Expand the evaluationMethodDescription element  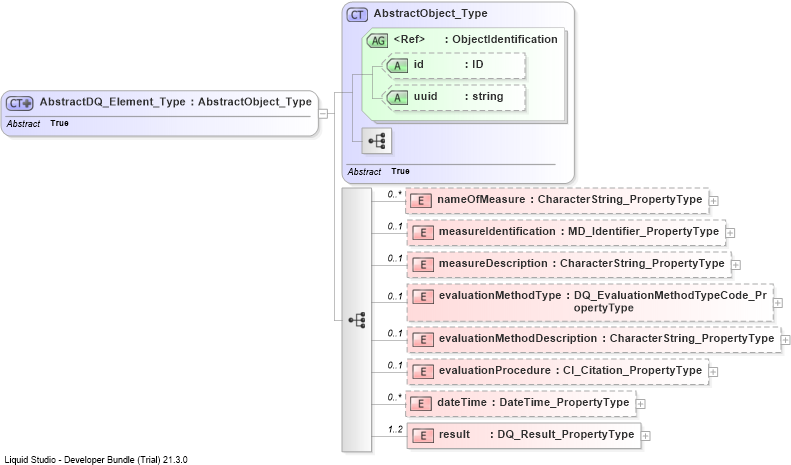(x=785, y=340)
